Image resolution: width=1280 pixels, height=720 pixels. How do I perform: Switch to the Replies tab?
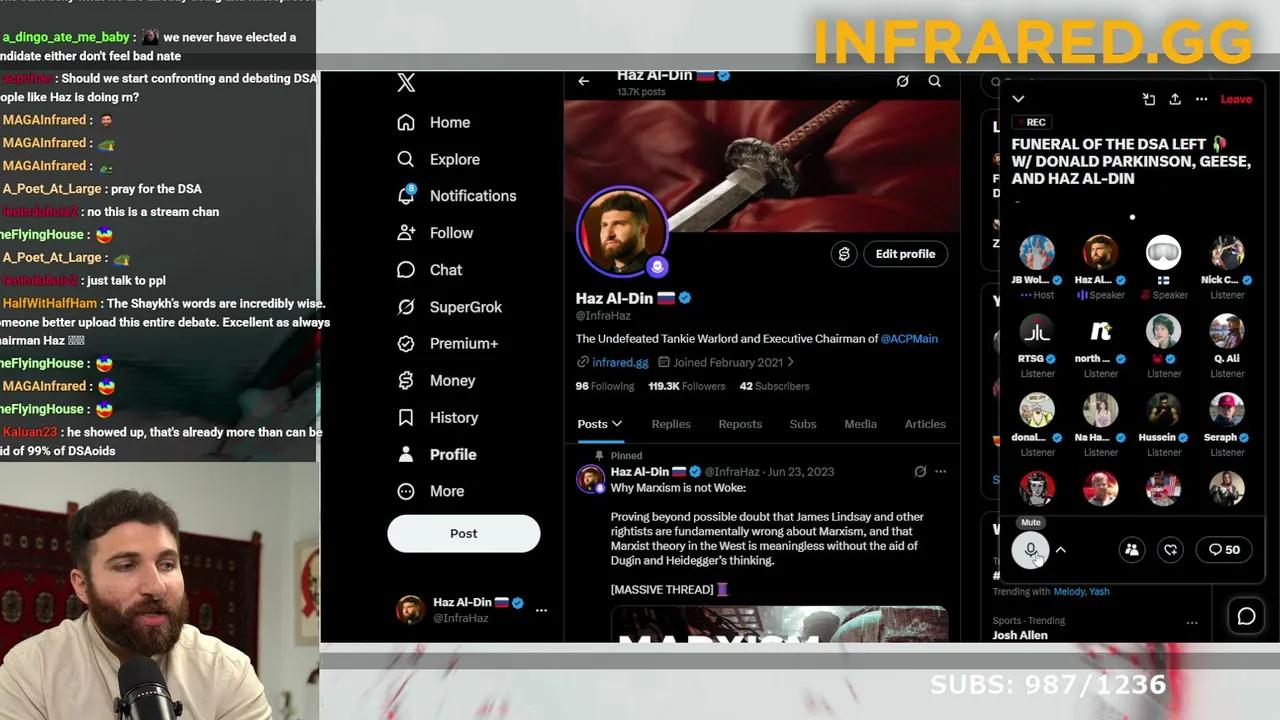pyautogui.click(x=671, y=424)
